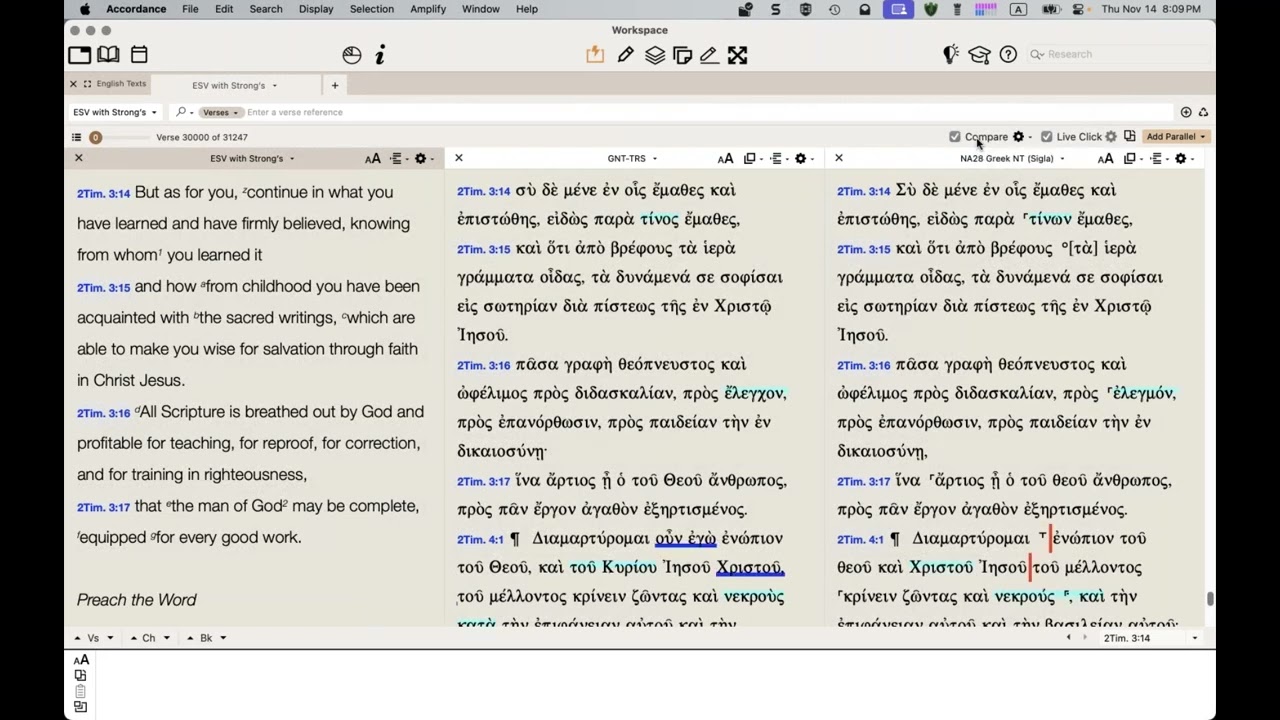Open the Info pane italic i icon

click(x=380, y=56)
